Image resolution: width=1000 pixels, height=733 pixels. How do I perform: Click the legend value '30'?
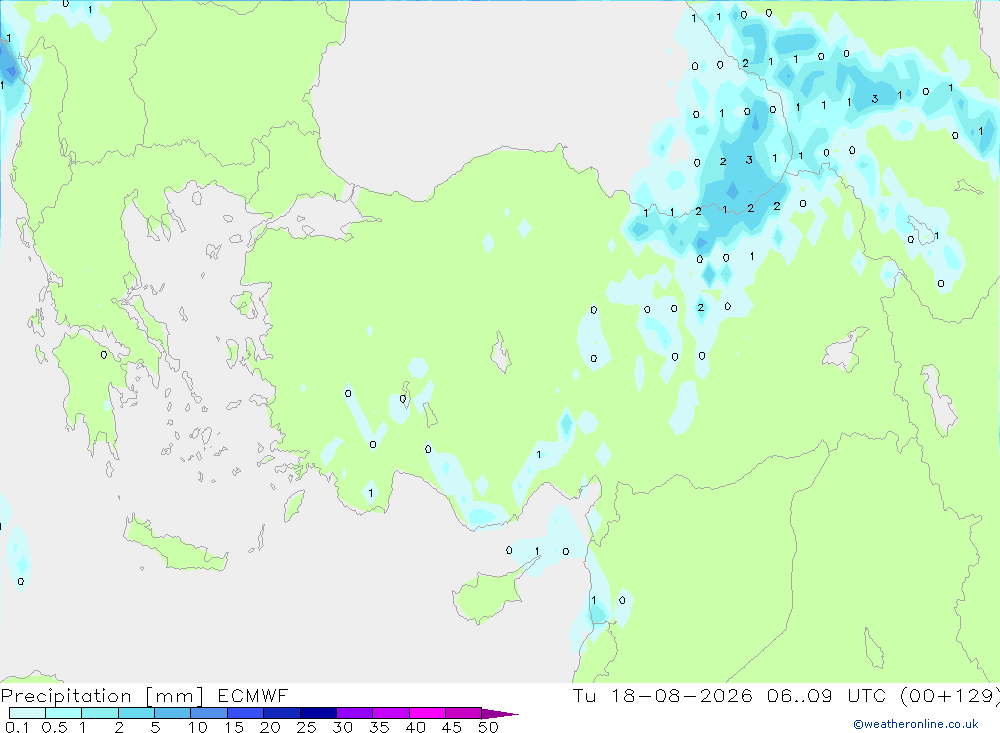(x=342, y=727)
